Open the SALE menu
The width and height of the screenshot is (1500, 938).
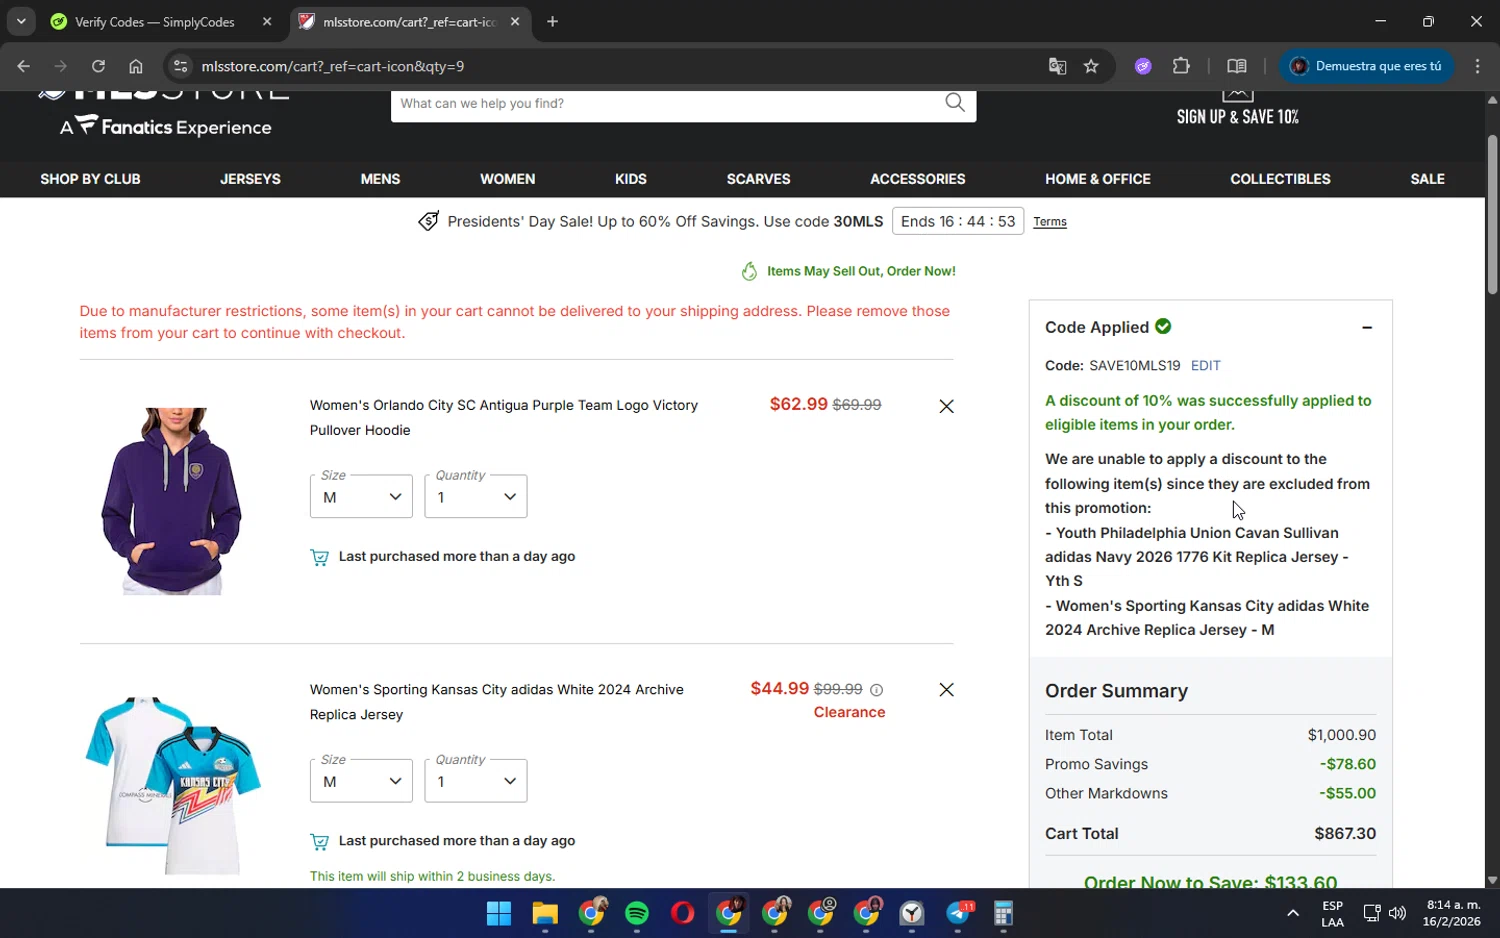pyautogui.click(x=1427, y=179)
